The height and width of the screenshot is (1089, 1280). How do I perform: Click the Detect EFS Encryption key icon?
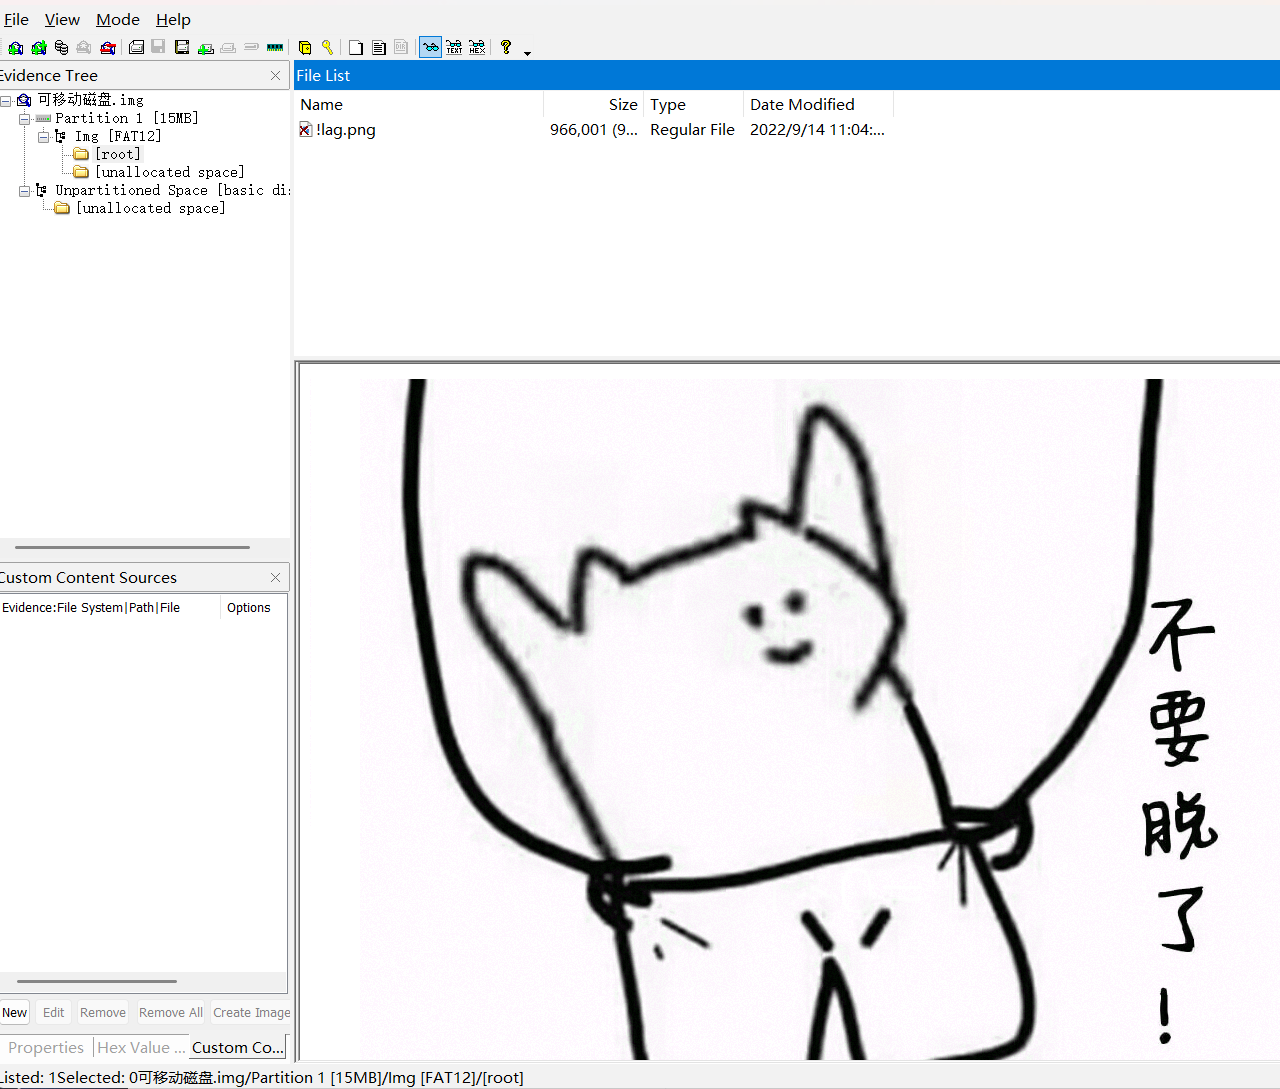(327, 48)
